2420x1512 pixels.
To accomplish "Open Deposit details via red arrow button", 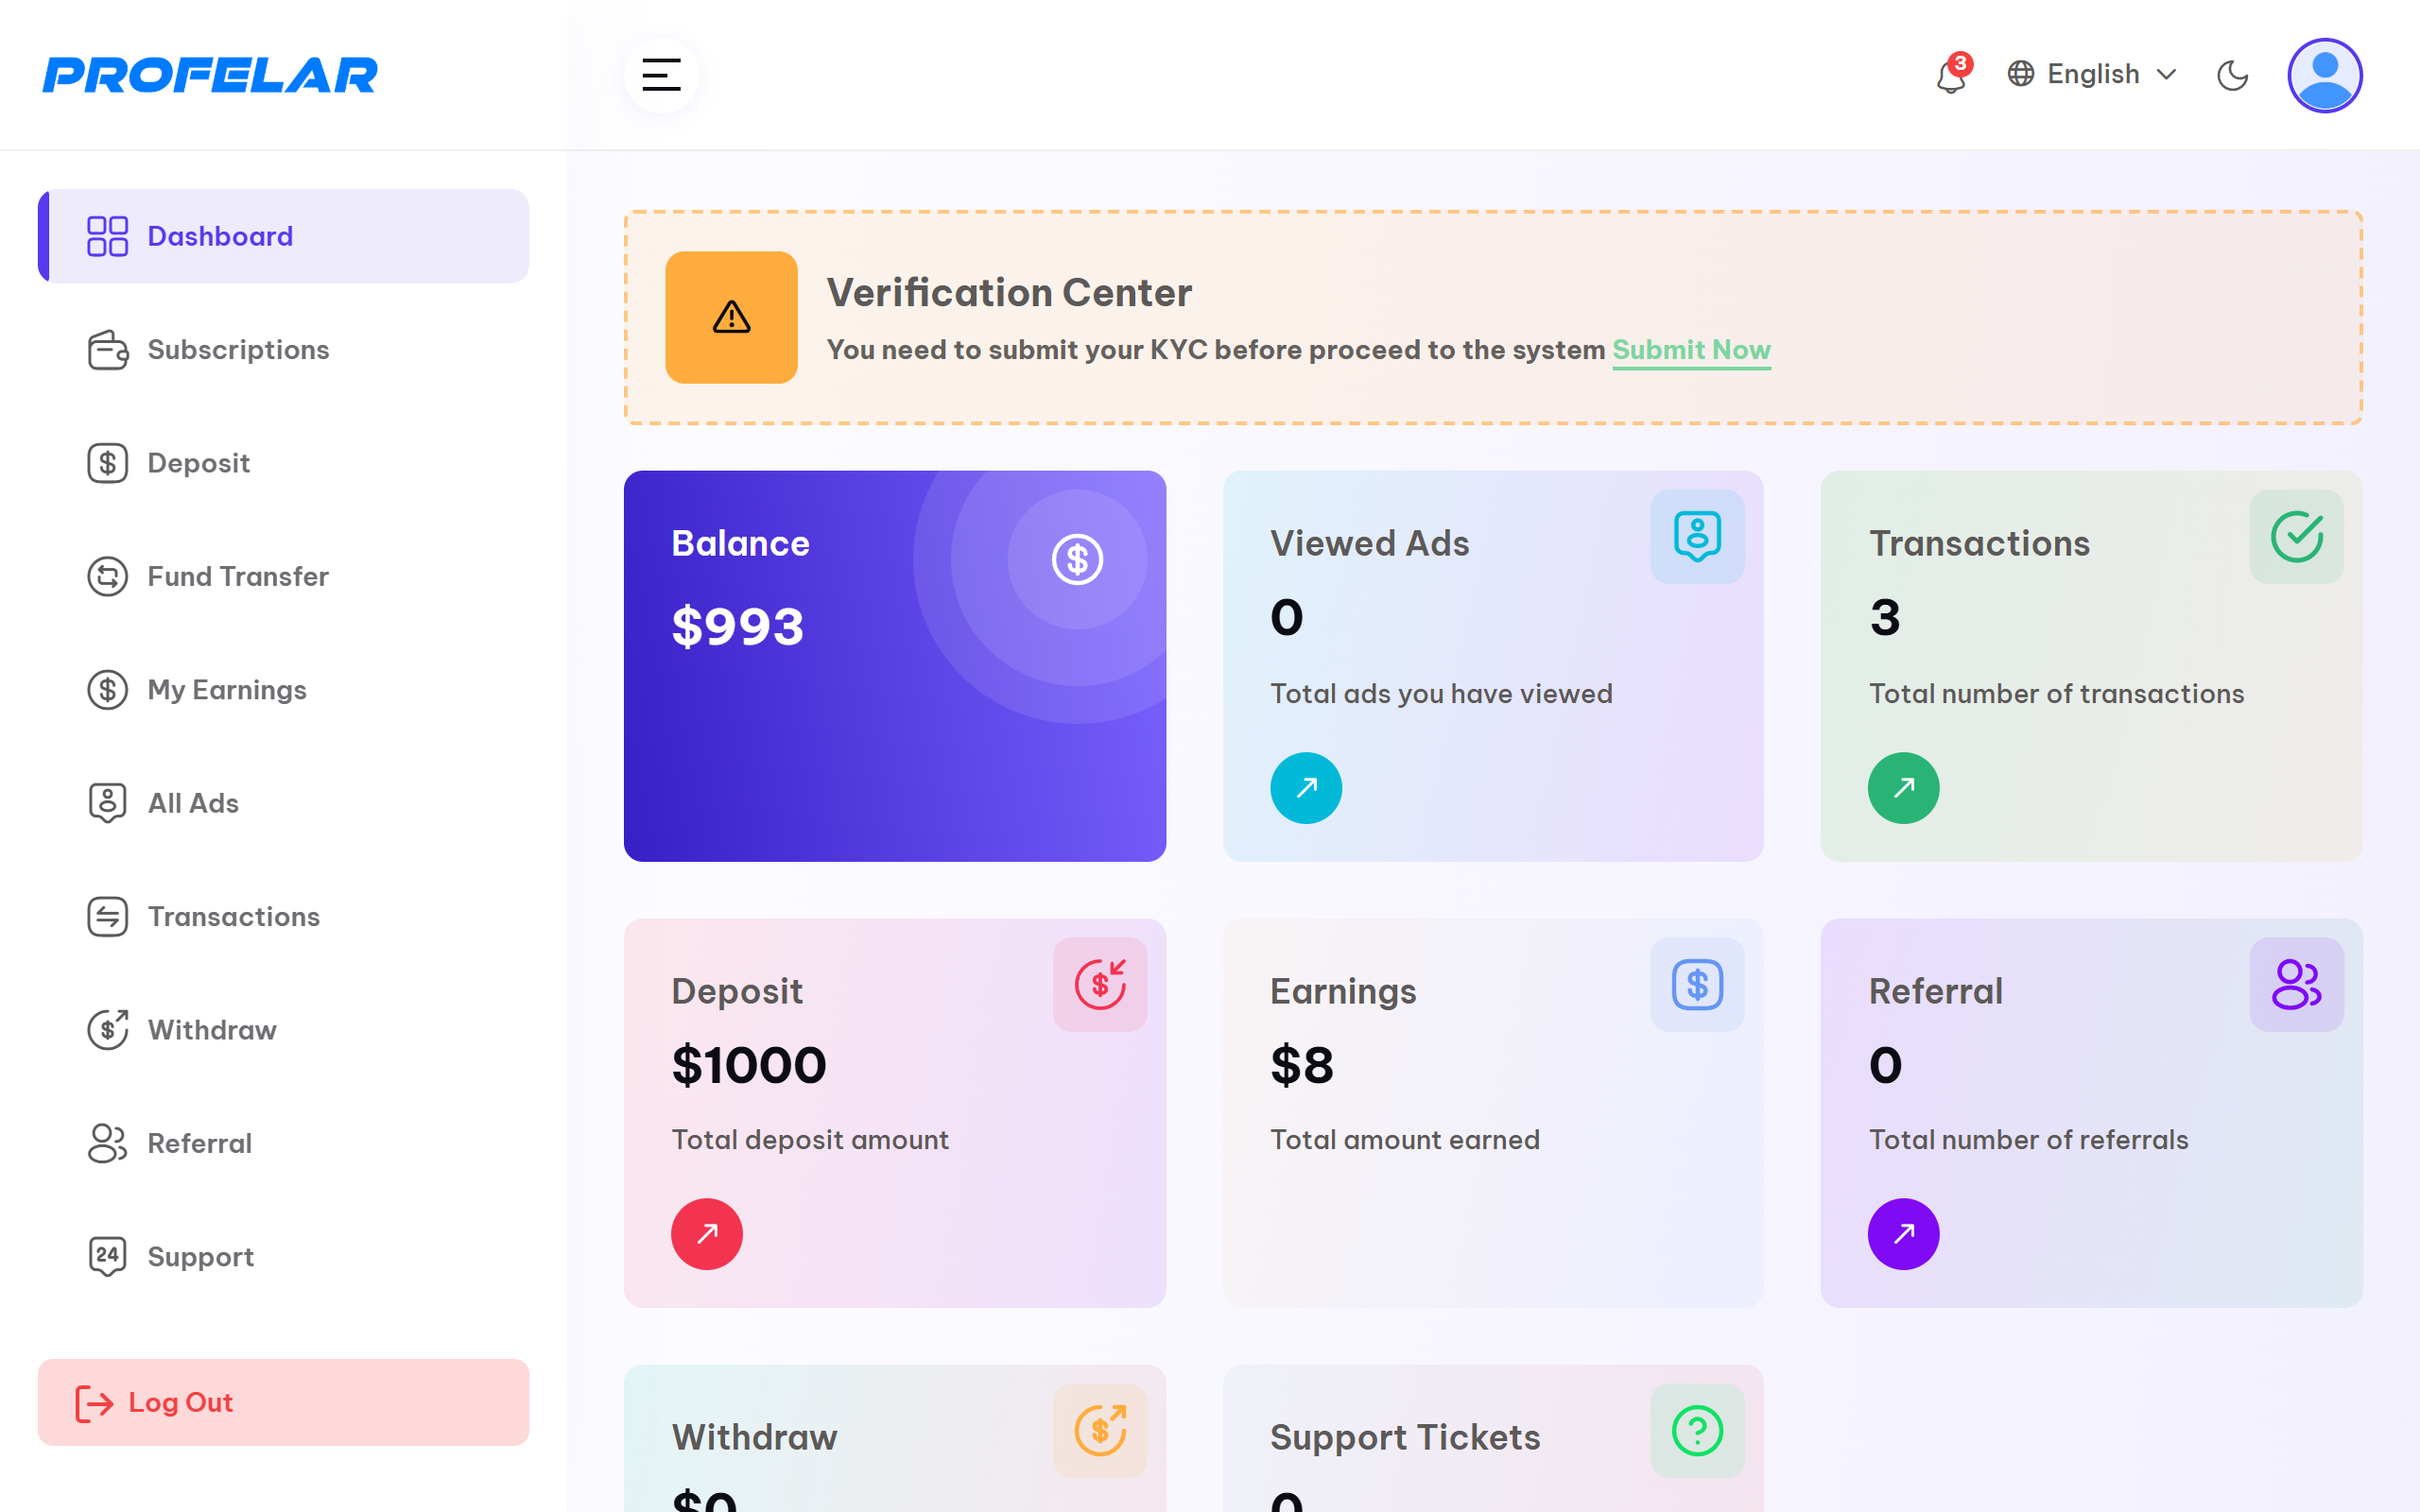I will pyautogui.click(x=707, y=1234).
